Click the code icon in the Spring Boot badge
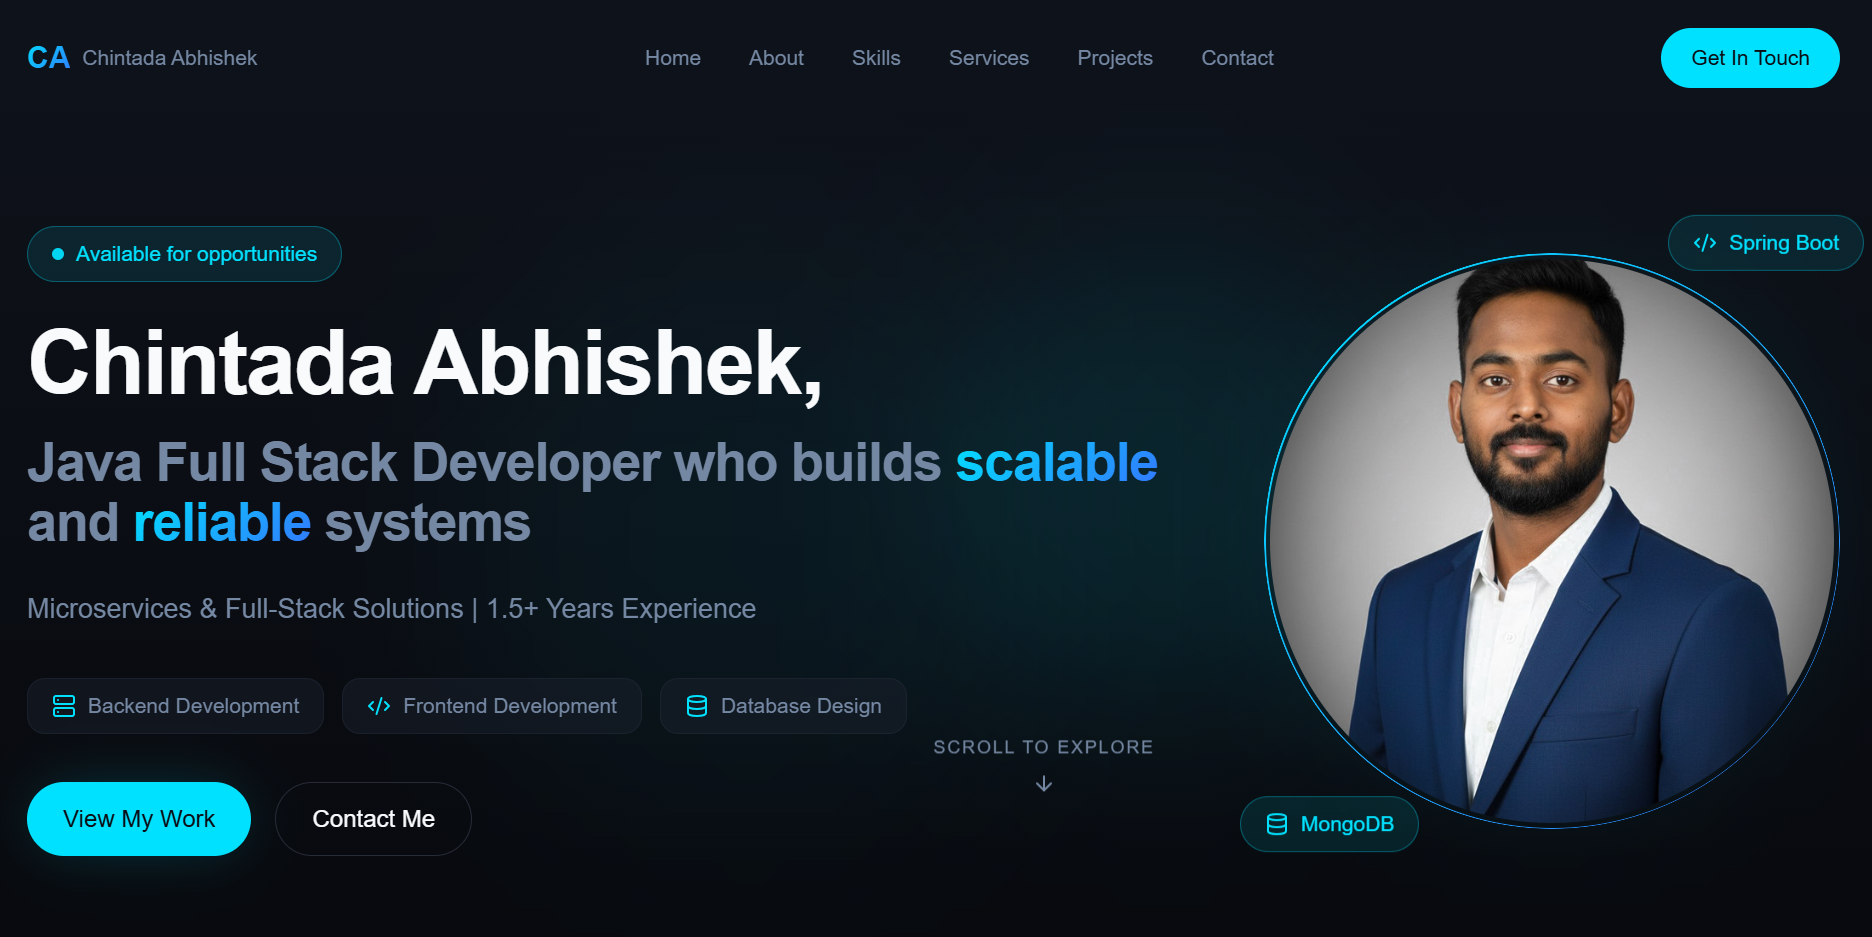Screen dimensions: 1872x937 click(x=1705, y=243)
